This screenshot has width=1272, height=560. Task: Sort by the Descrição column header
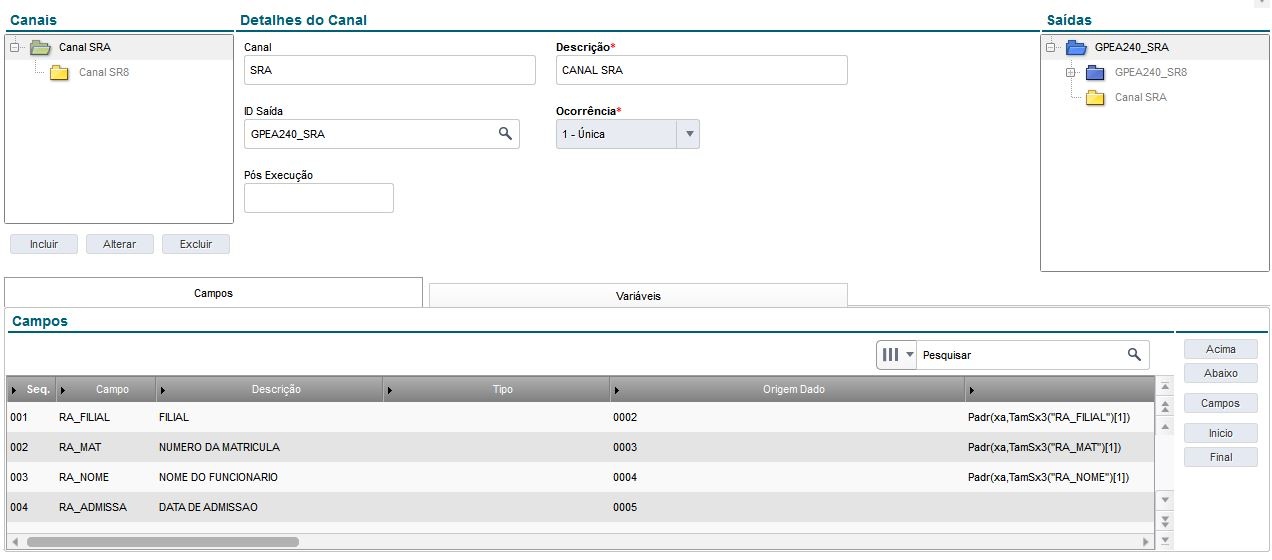click(269, 389)
